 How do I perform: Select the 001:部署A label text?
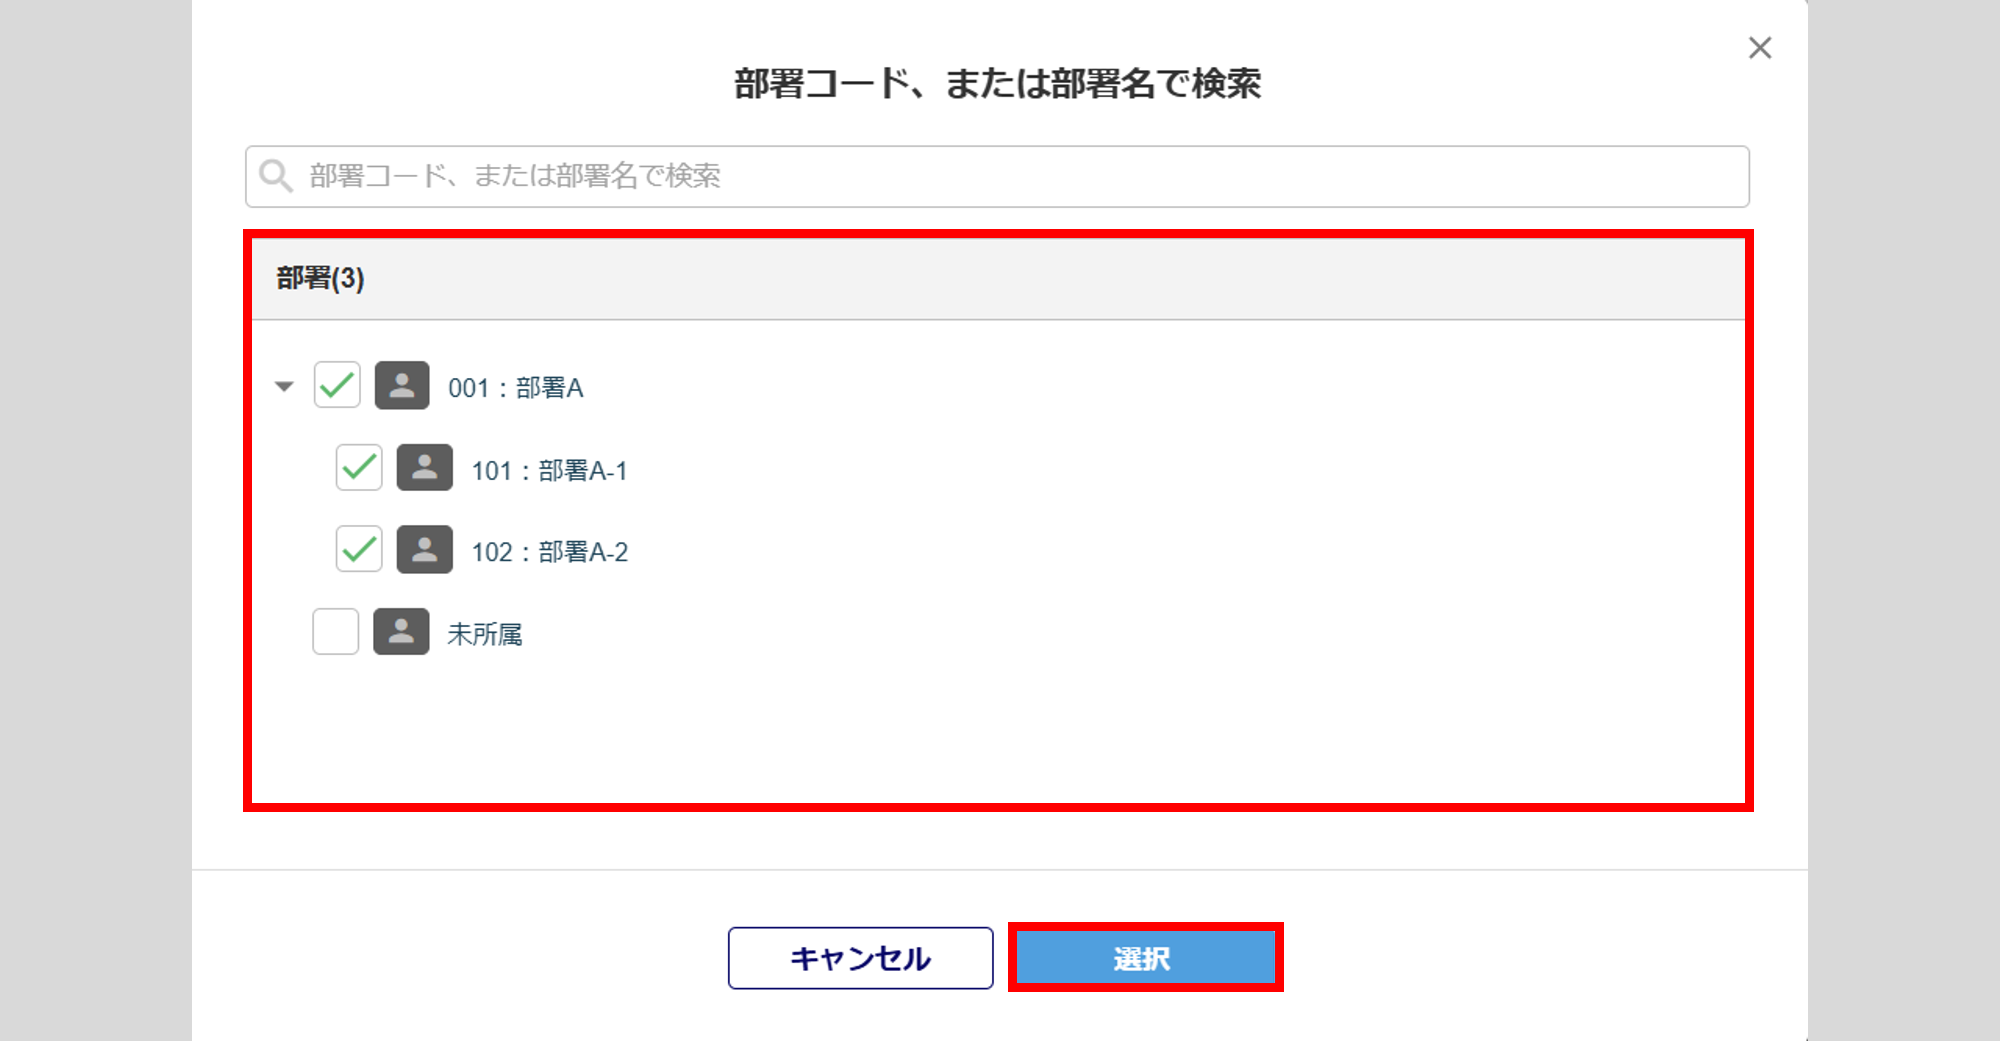pyautogui.click(x=515, y=388)
